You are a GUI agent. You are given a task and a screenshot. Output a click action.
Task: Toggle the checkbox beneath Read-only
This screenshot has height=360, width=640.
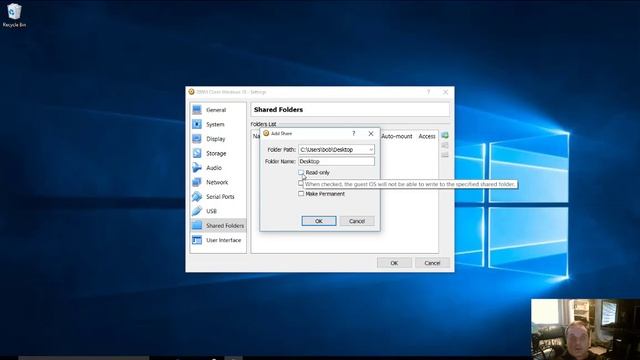coord(301,183)
